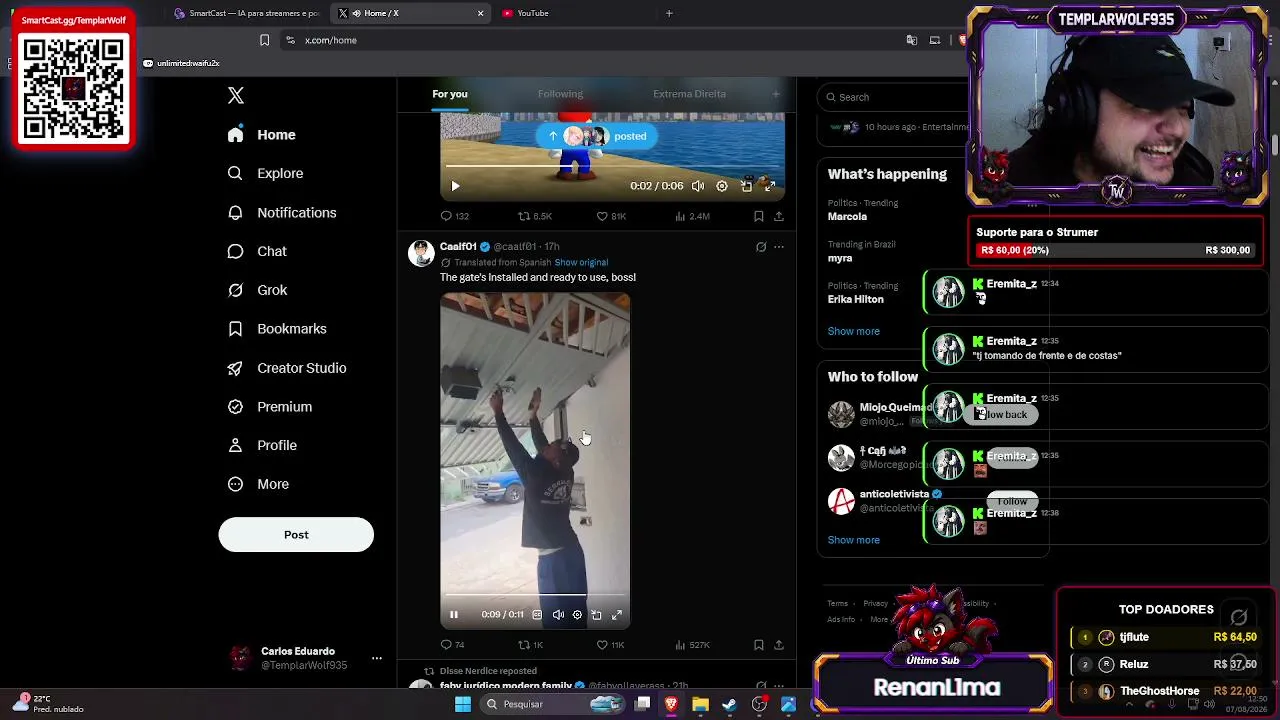Switch to the SmartCast browser tab
The width and height of the screenshot is (1280, 720).
(x=247, y=13)
